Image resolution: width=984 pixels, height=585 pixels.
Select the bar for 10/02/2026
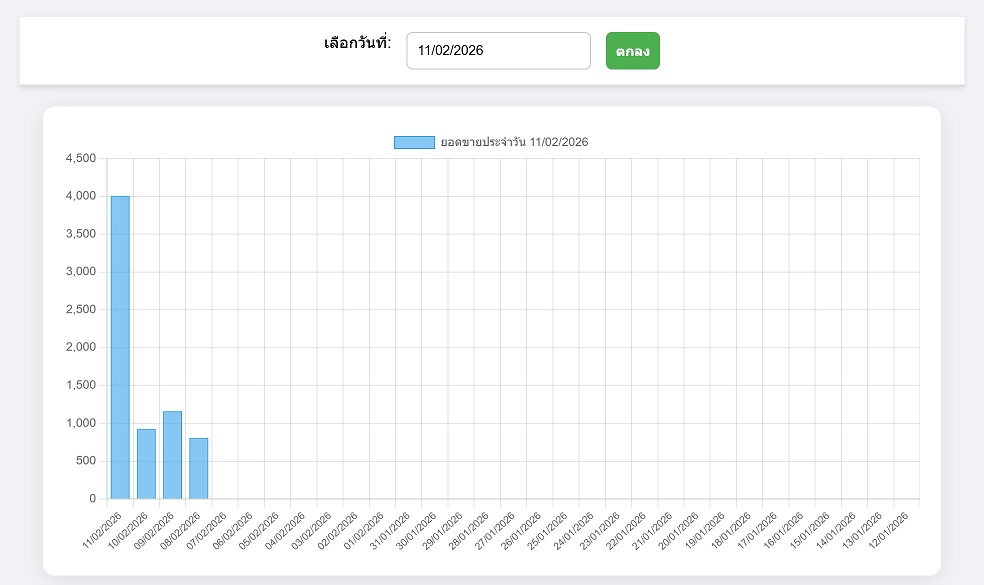pyautogui.click(x=146, y=463)
